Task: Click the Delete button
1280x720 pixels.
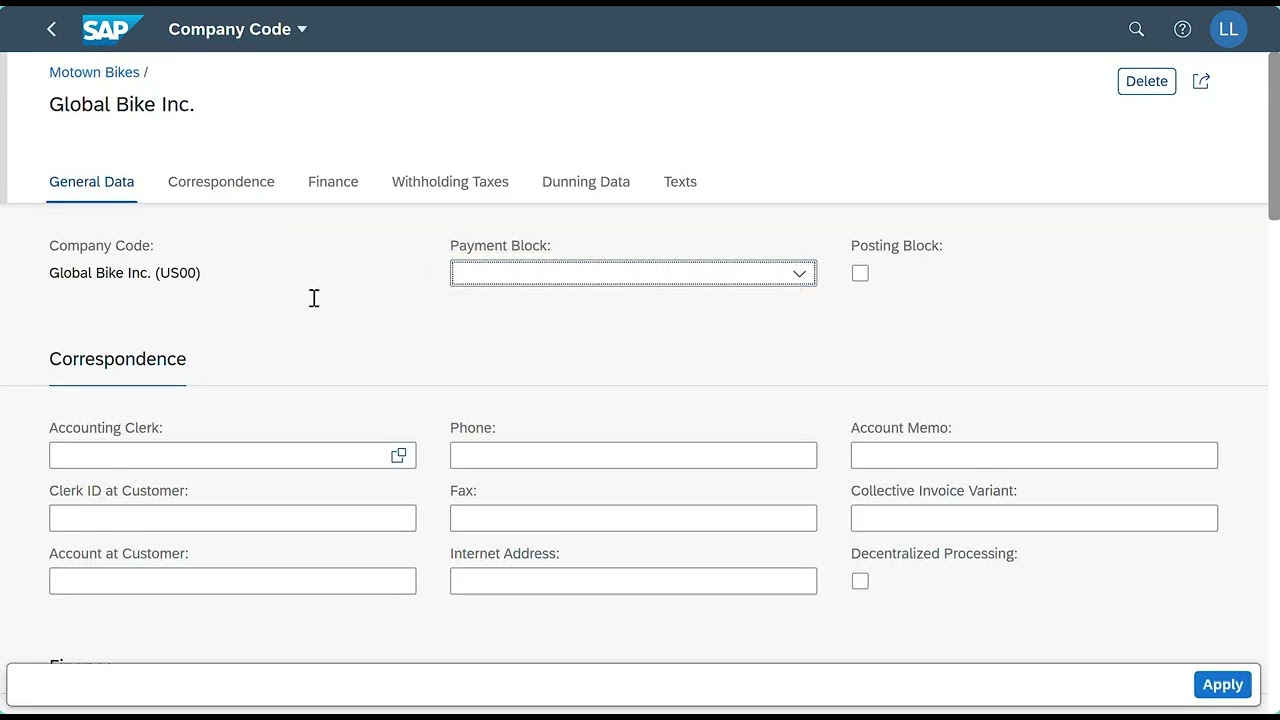Action: 1147,81
